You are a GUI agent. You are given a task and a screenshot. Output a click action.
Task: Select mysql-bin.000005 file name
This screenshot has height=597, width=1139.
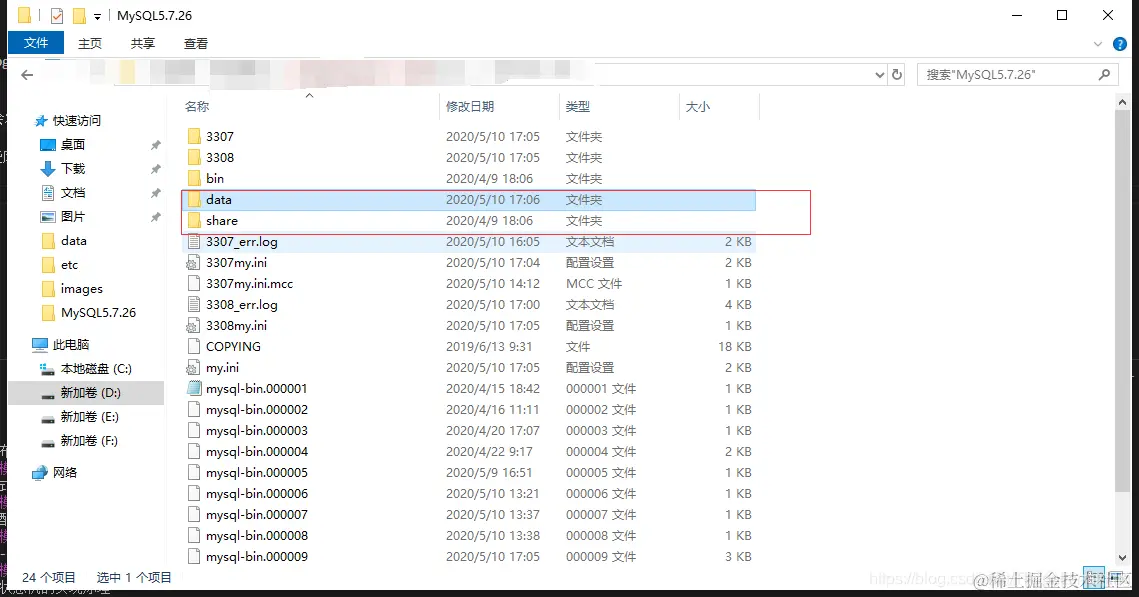256,473
